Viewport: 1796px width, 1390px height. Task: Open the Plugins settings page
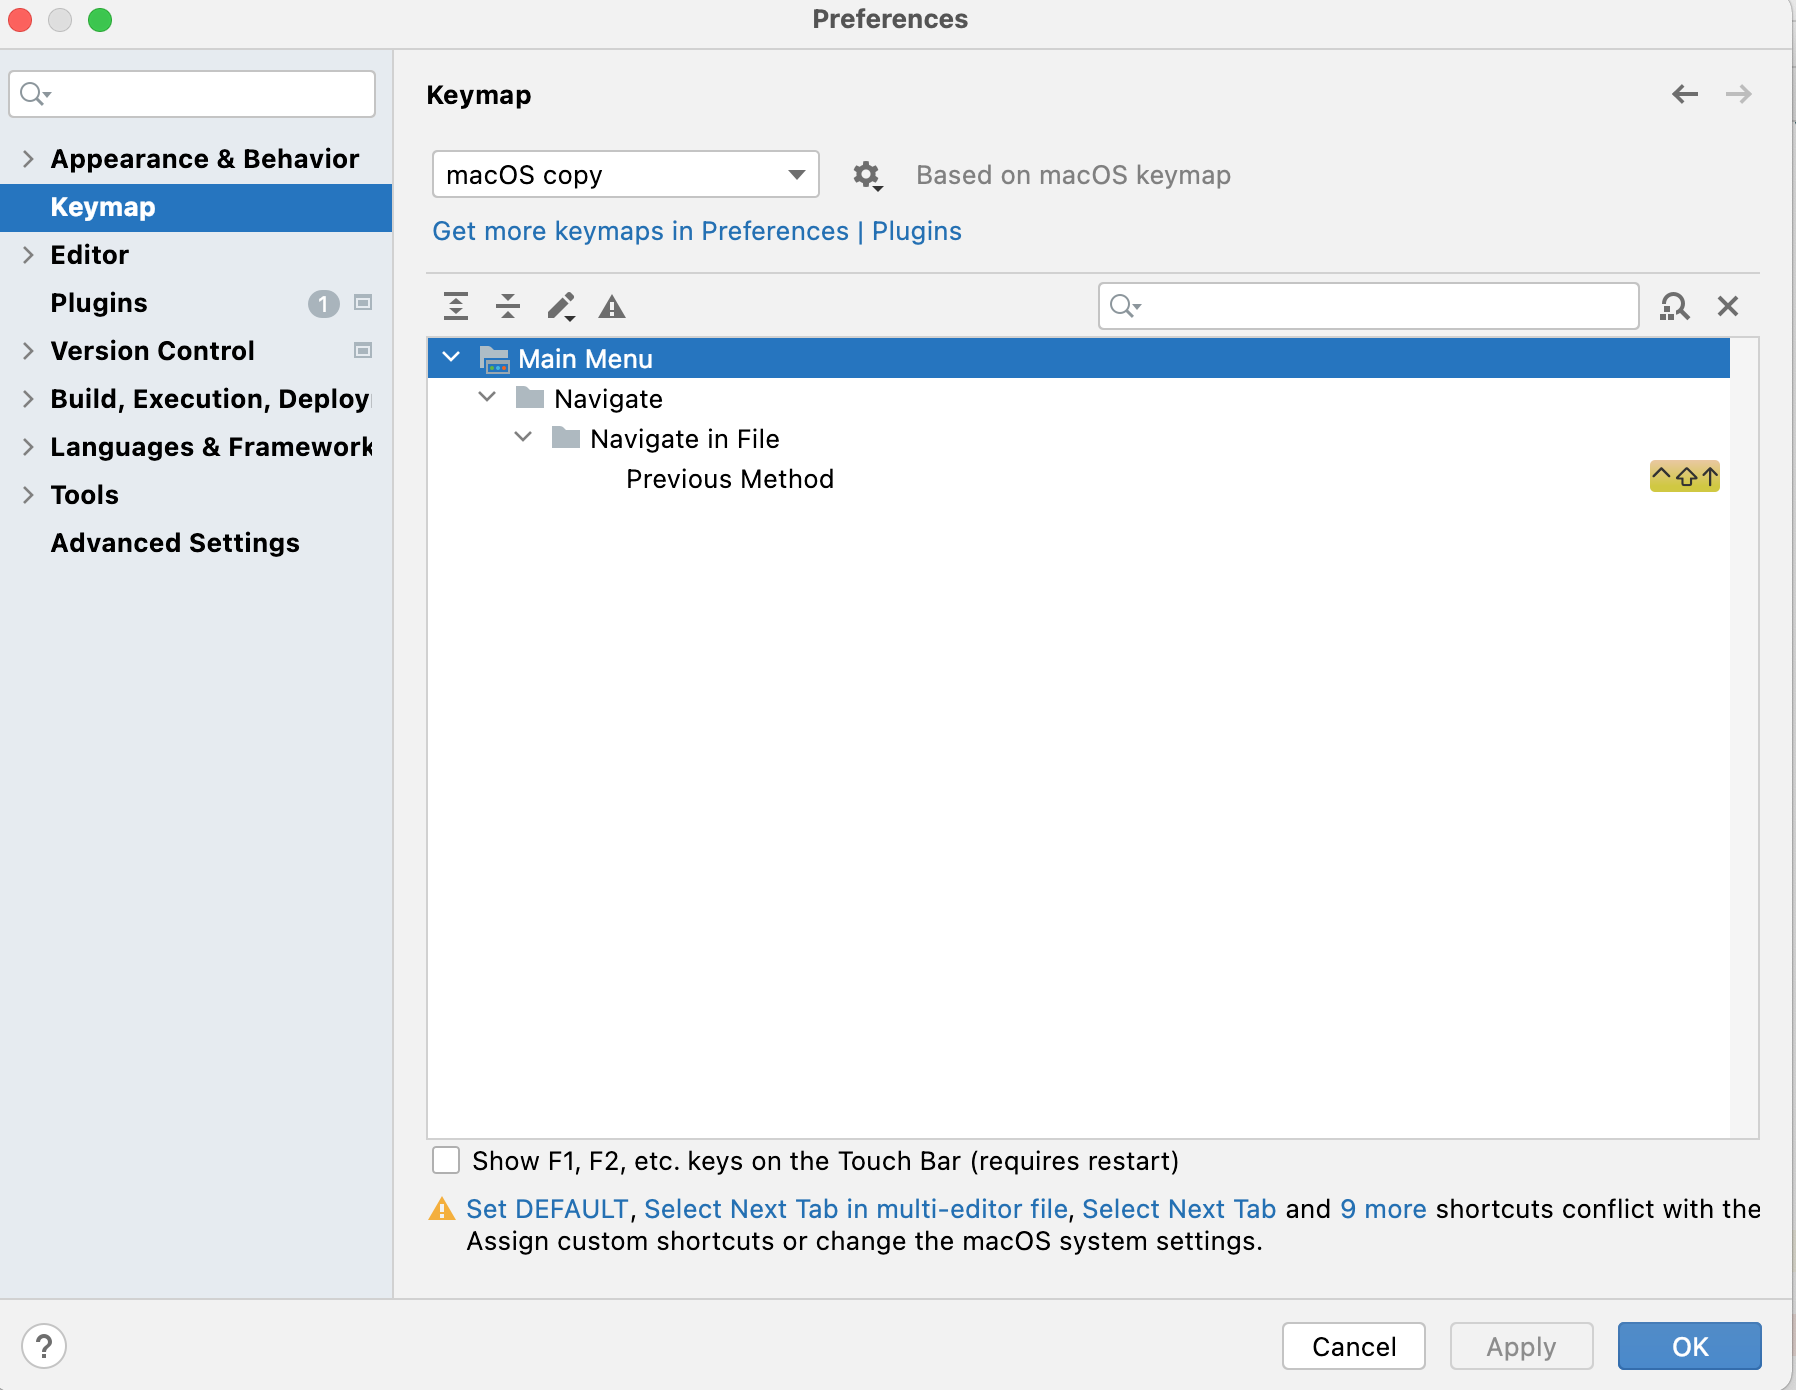coord(99,303)
